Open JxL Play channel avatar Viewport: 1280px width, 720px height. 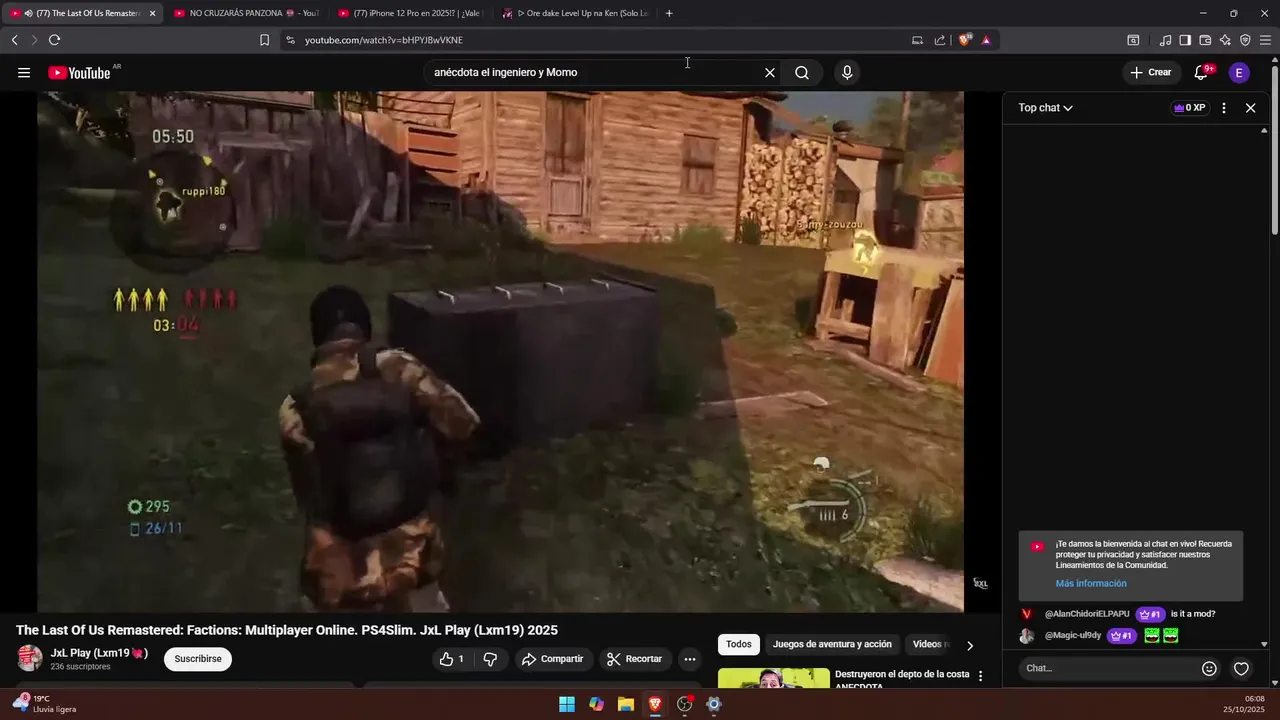[x=30, y=658]
